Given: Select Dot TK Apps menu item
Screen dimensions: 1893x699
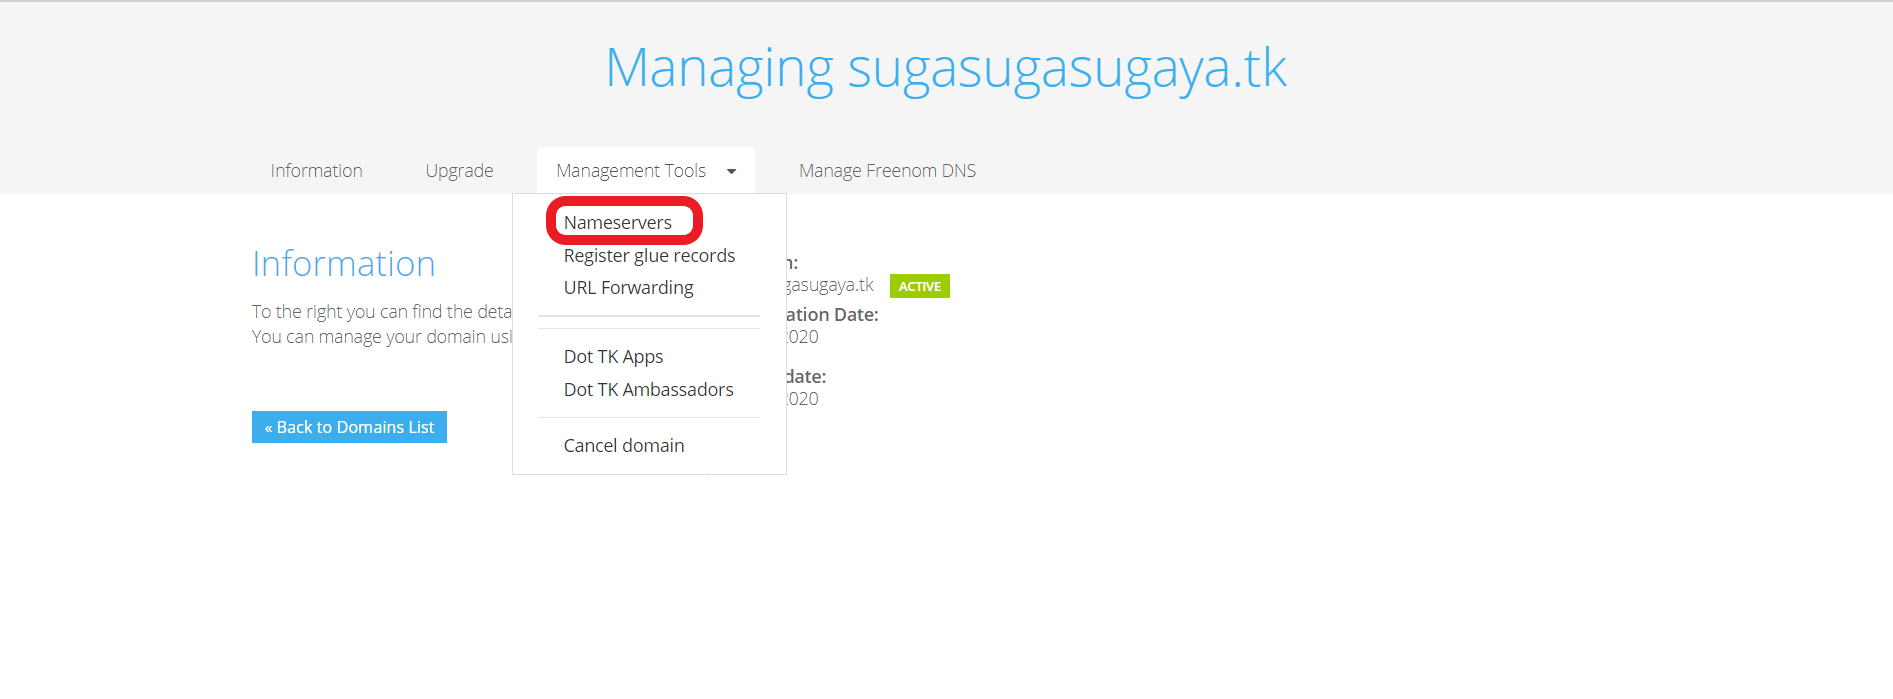Looking at the screenshot, I should (x=613, y=357).
